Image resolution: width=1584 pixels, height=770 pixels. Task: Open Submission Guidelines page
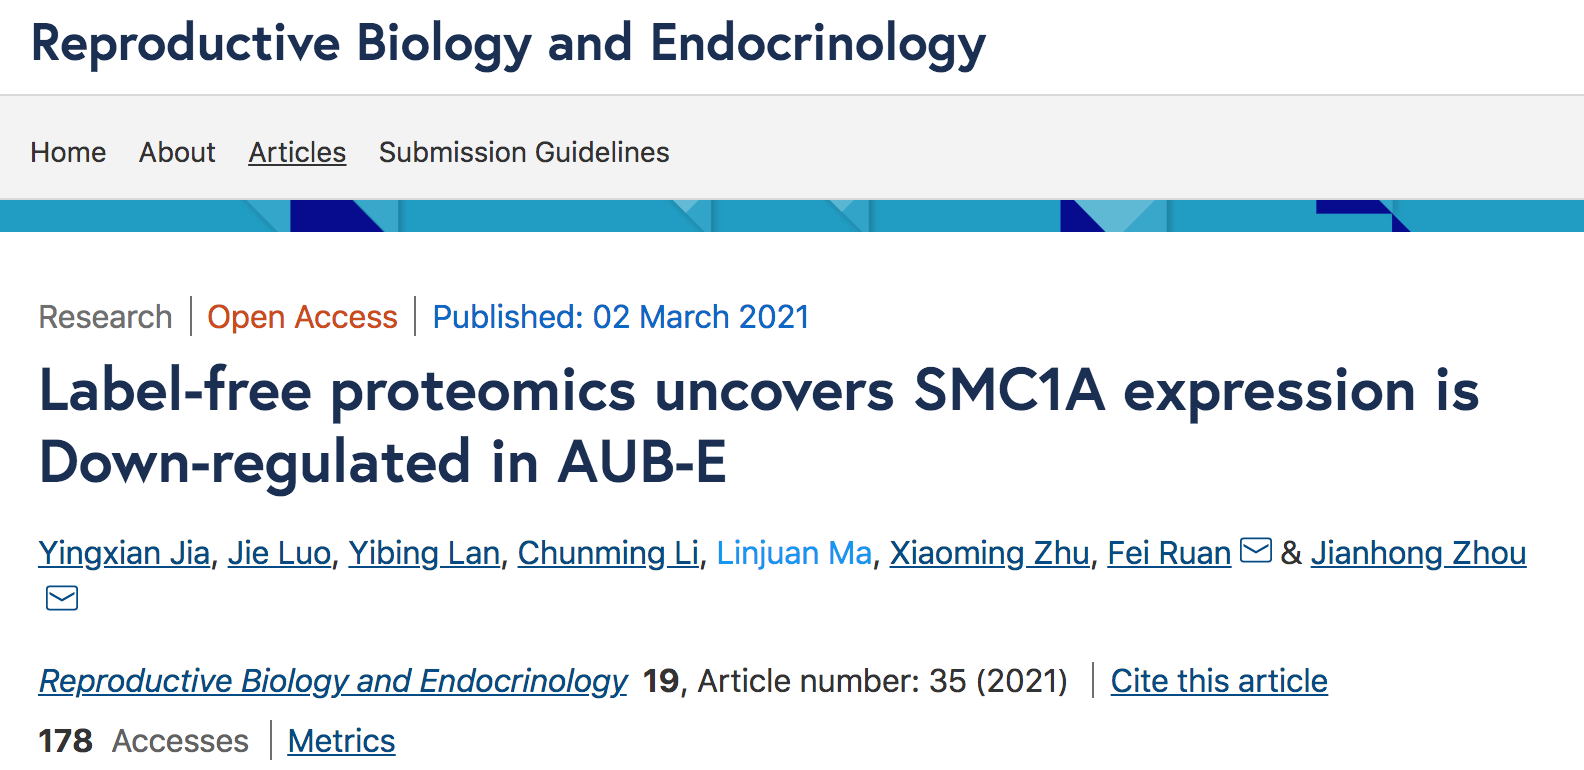tap(524, 152)
